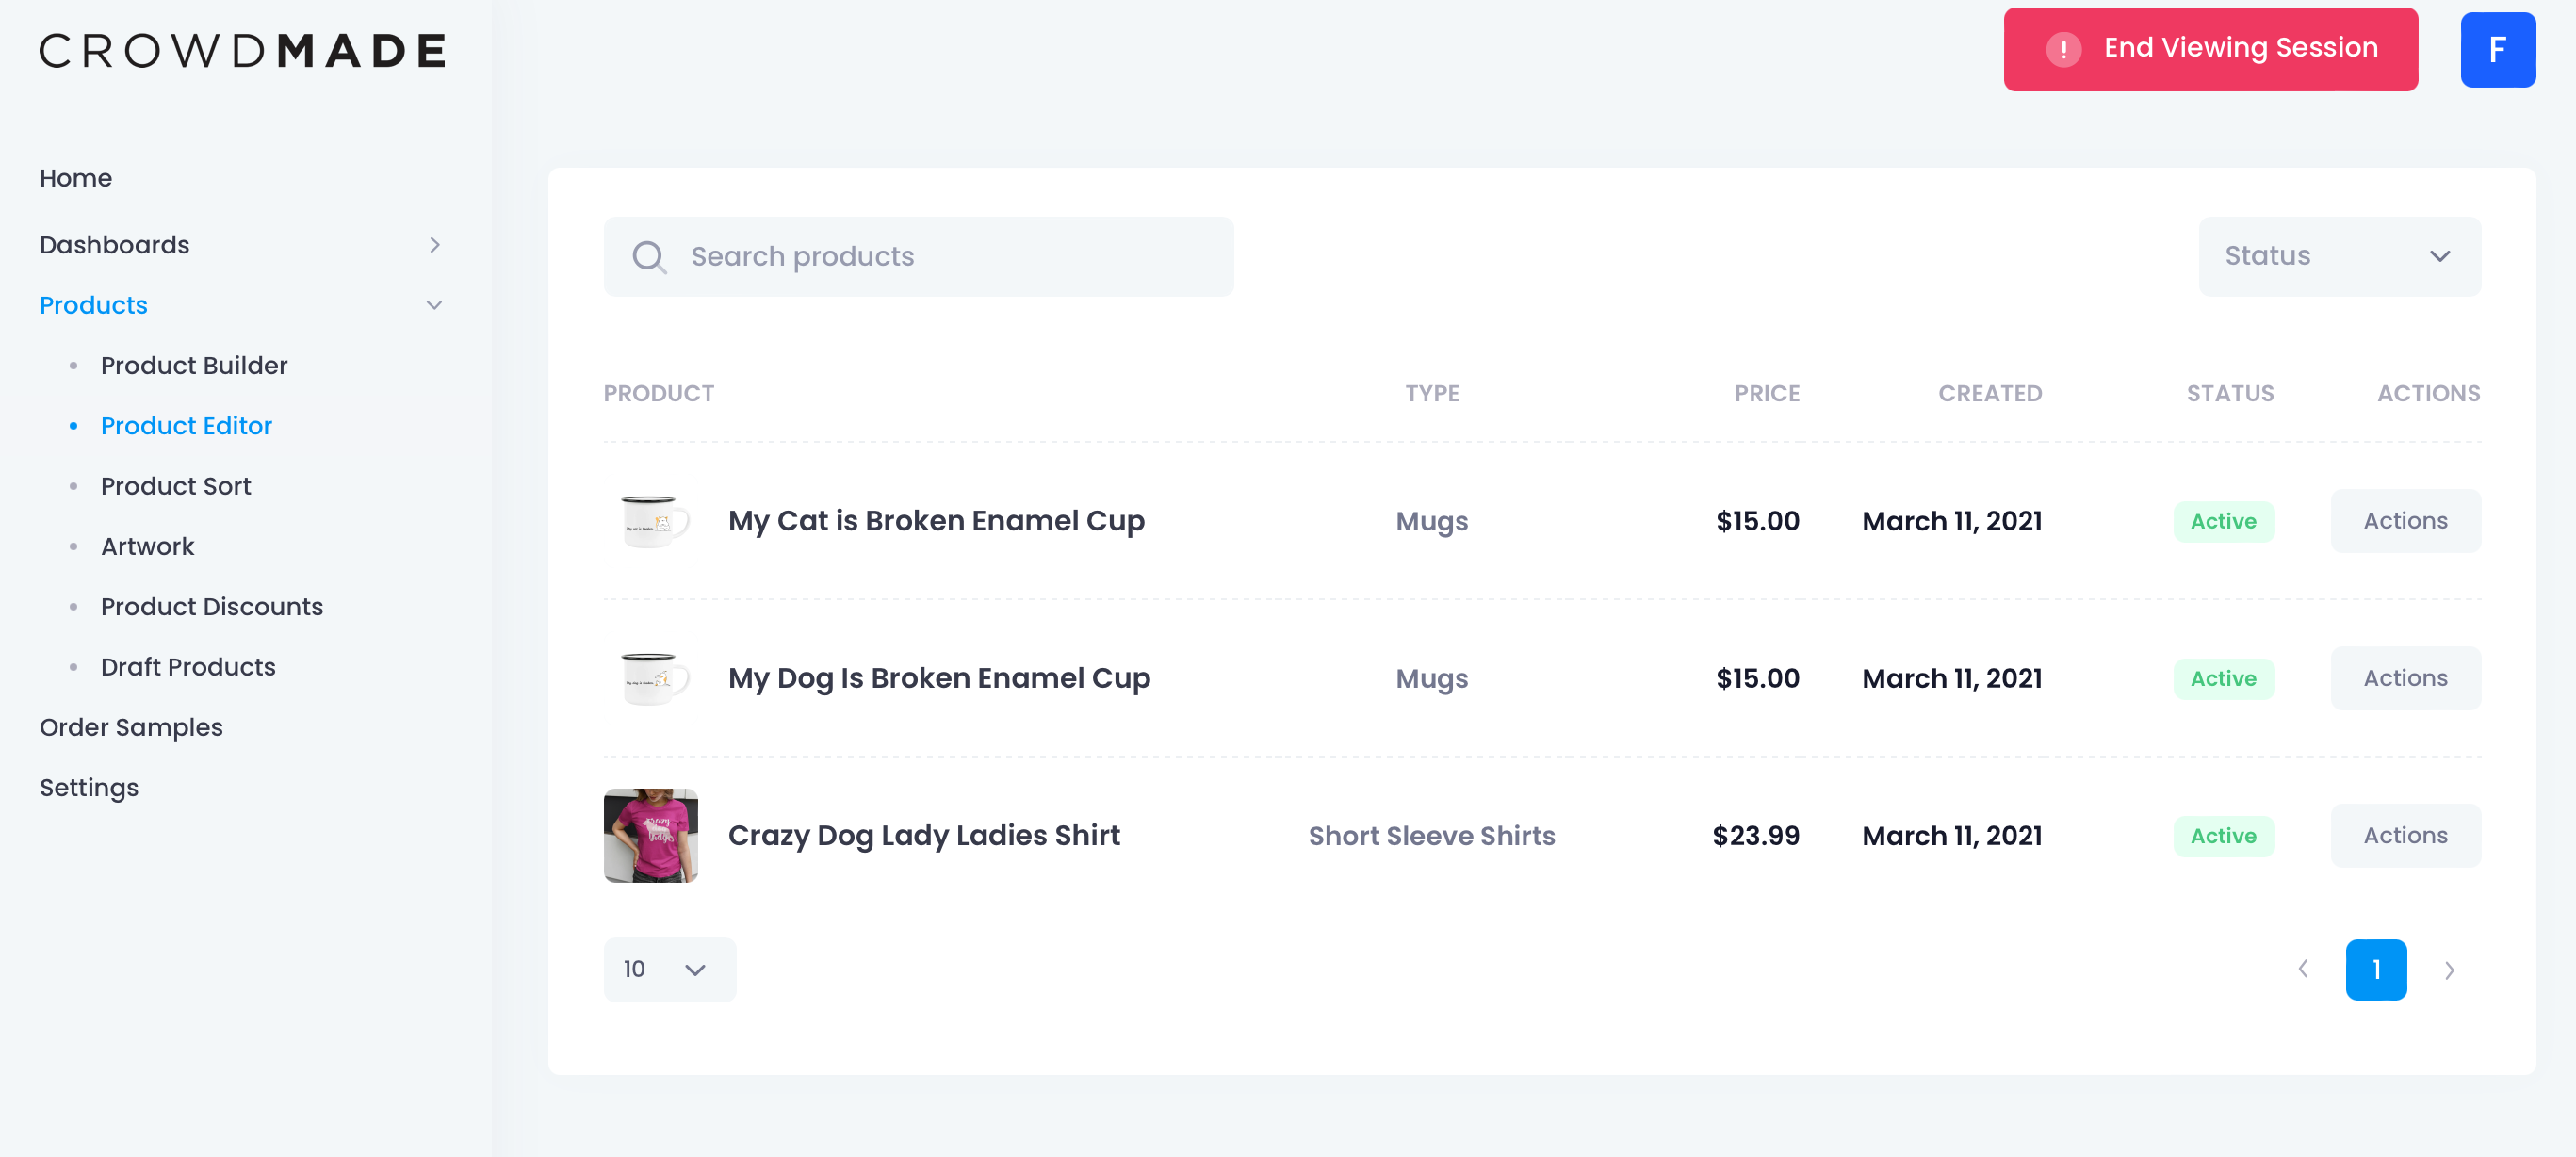Click the alert icon in End Viewing Session
Screen dimensions: 2576x1157
2063,49
